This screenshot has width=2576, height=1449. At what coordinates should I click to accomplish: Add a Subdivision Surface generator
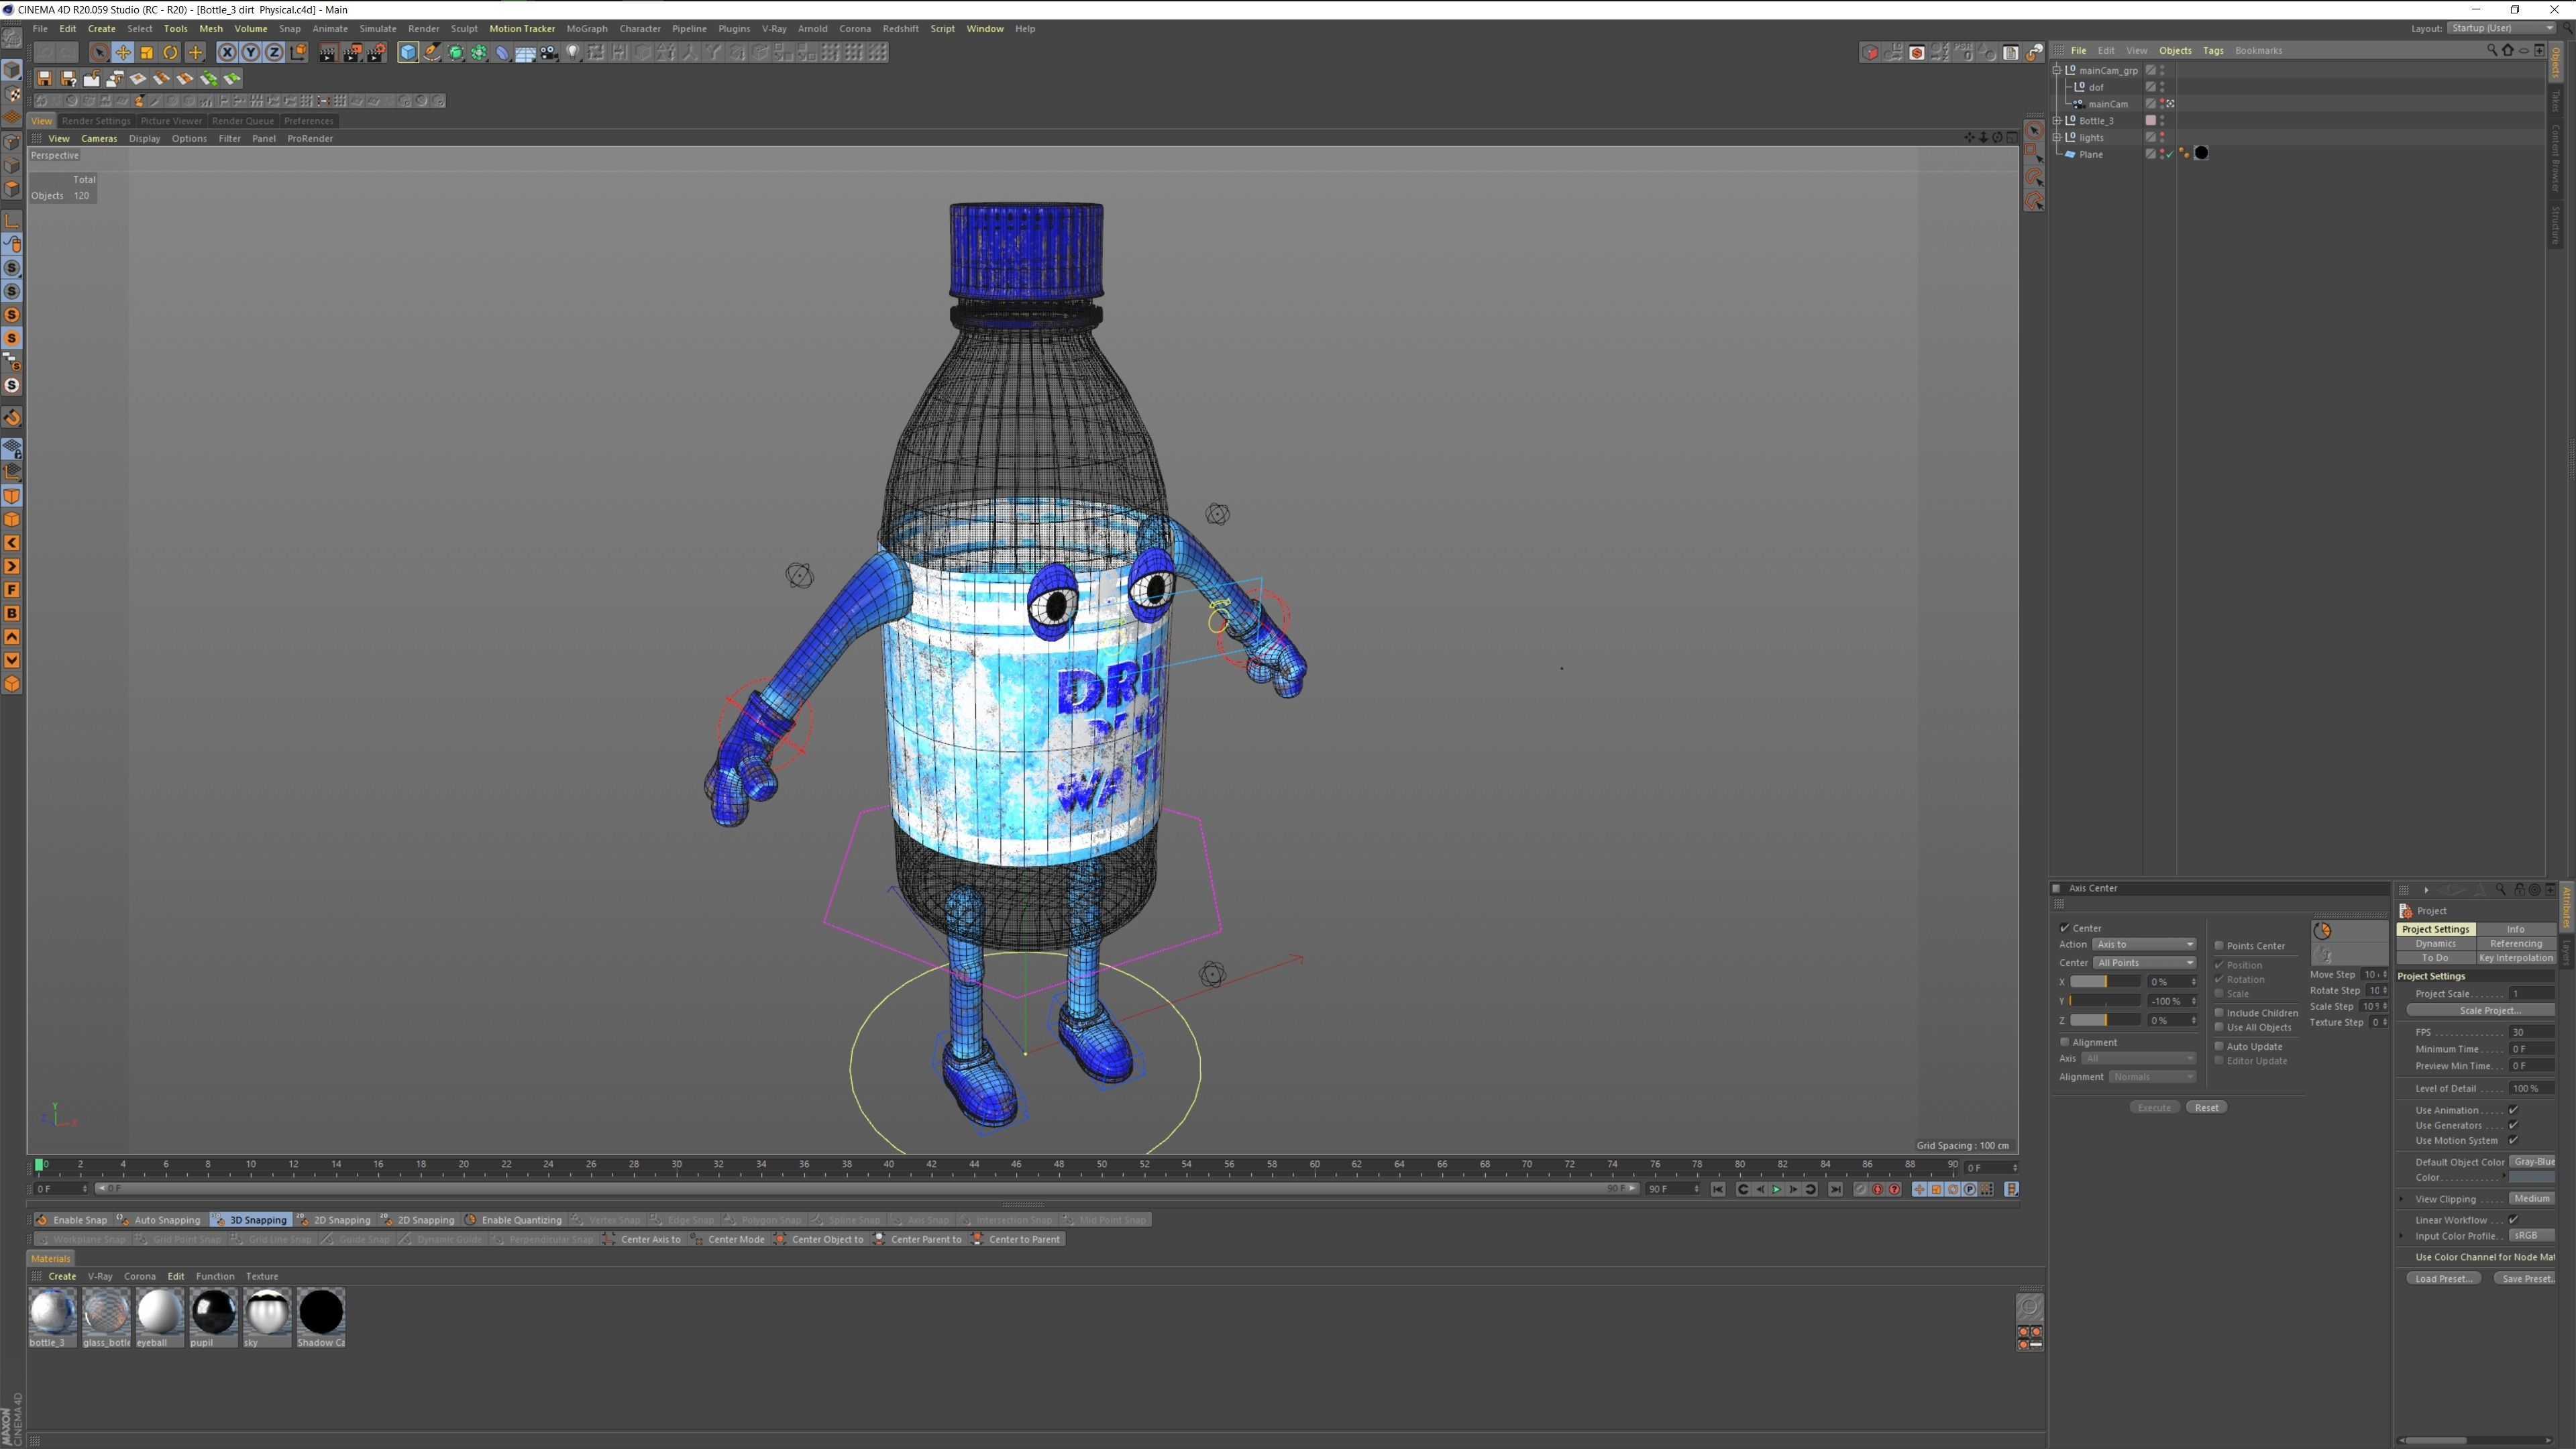coord(455,52)
